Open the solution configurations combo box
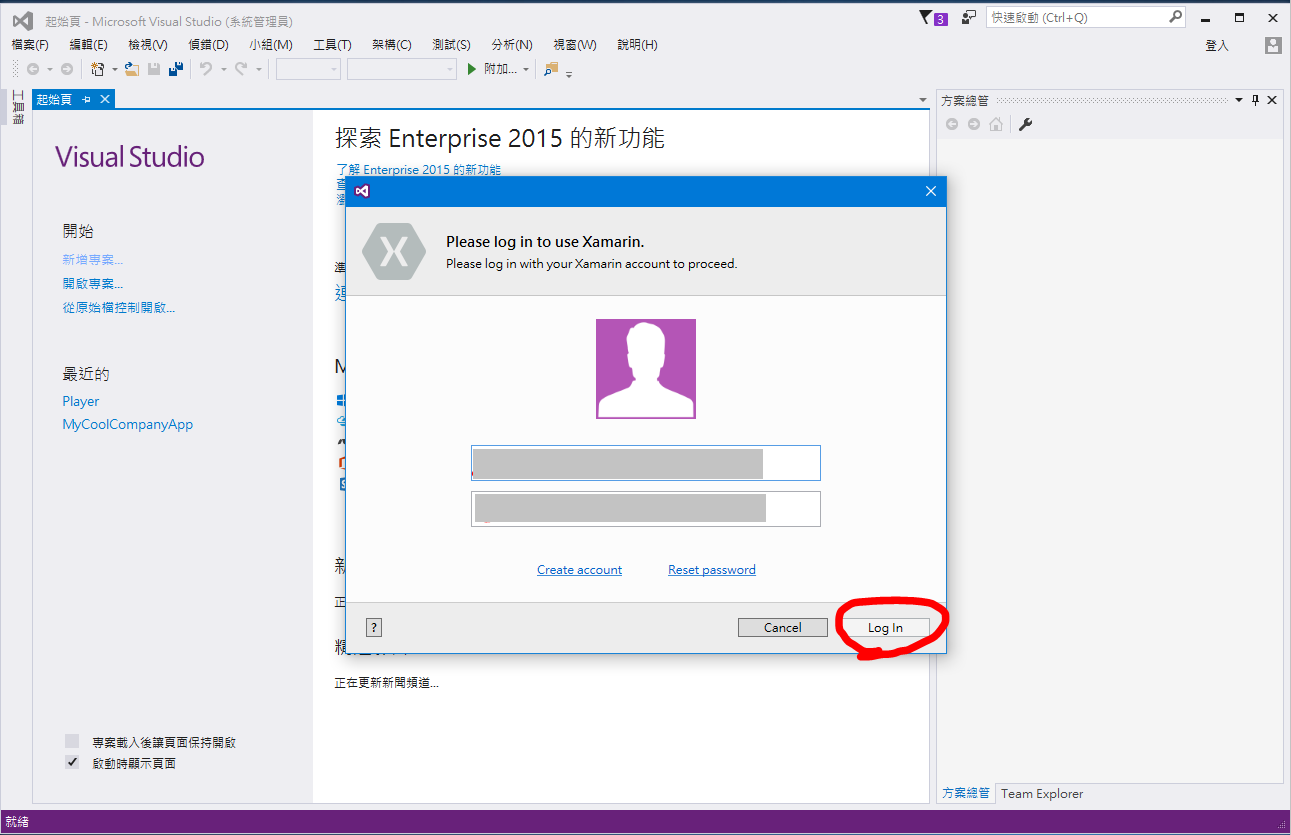1291x835 pixels. click(308, 69)
